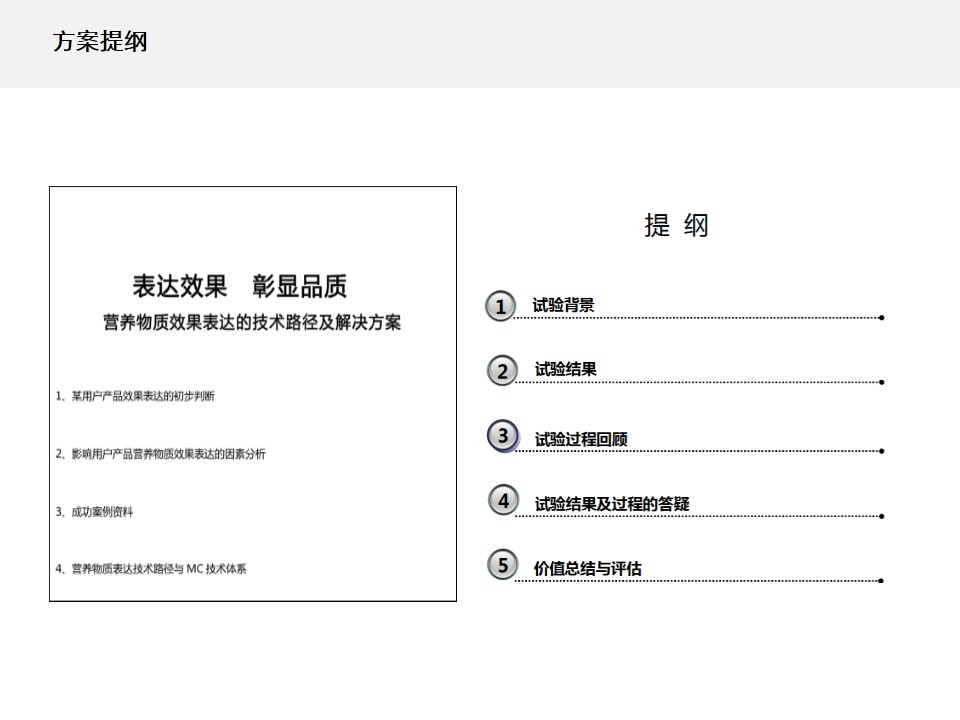960x720 pixels.
Task: Click the 试验背景 outline item
Action: pyautogui.click(x=563, y=306)
